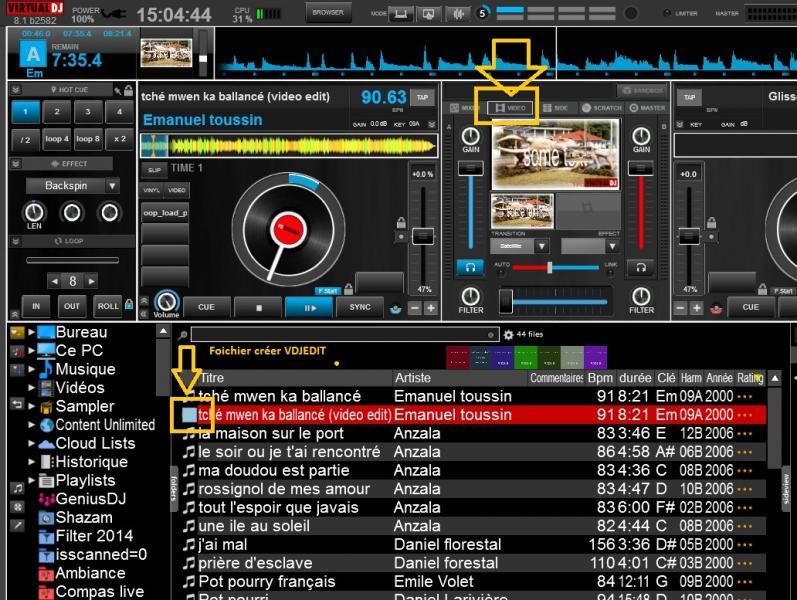
Task: Click the deck B FILTER knob
Action: click(641, 297)
